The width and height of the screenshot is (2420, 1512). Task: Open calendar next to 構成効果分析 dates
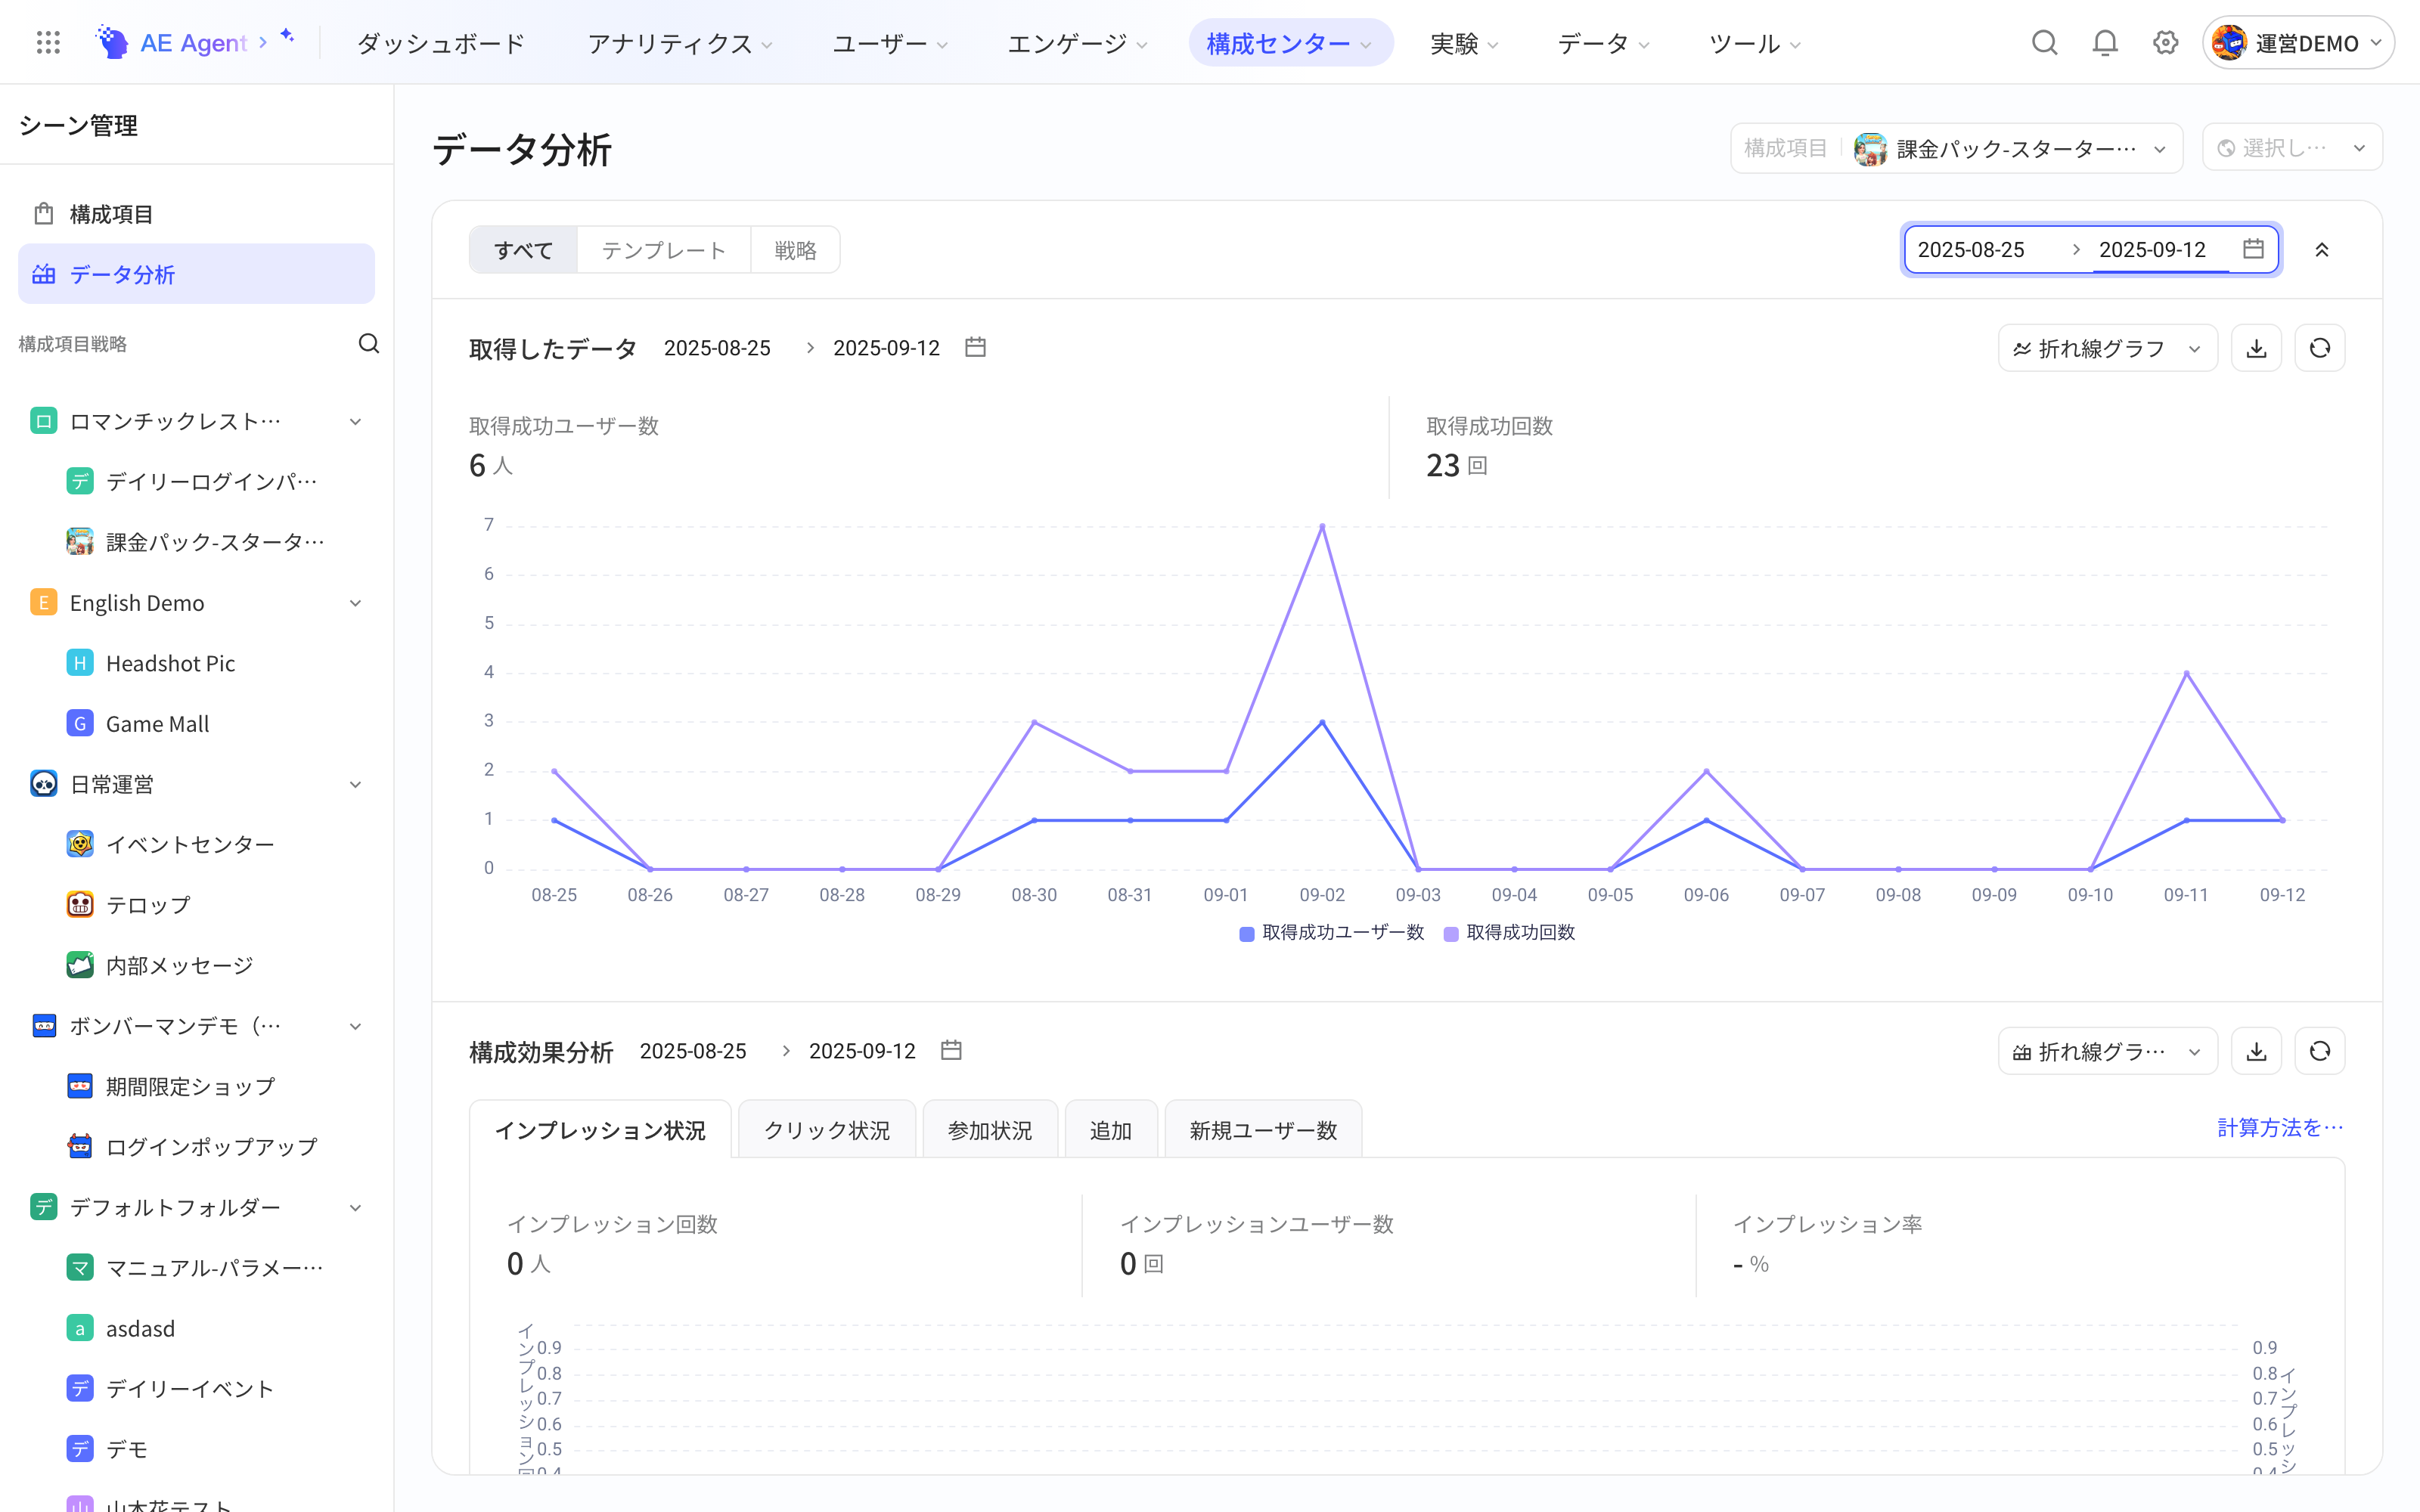coord(951,1050)
